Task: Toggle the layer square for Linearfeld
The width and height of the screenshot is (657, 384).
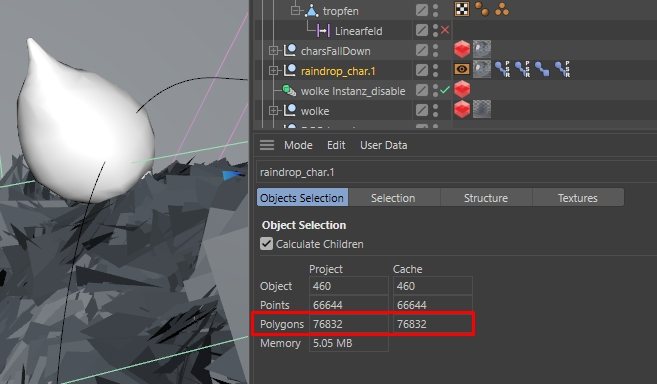Action: [x=422, y=30]
